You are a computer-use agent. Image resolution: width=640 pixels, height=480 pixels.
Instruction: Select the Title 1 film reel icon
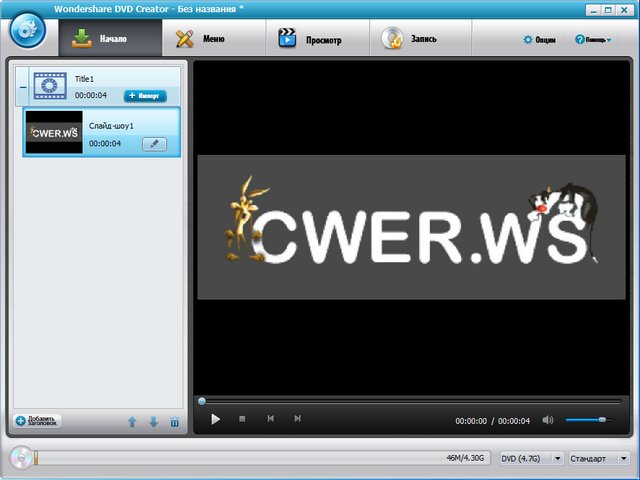click(50, 86)
